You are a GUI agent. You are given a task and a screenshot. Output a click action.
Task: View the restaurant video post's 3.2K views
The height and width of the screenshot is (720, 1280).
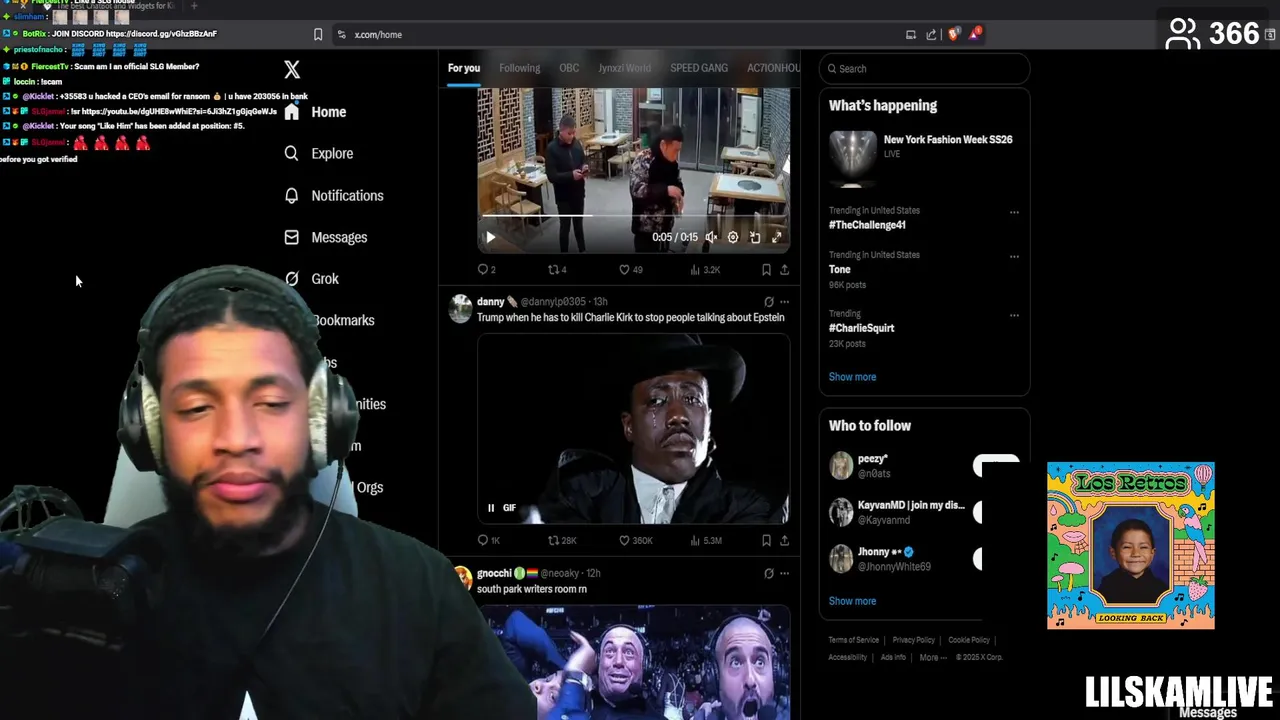[x=705, y=270]
